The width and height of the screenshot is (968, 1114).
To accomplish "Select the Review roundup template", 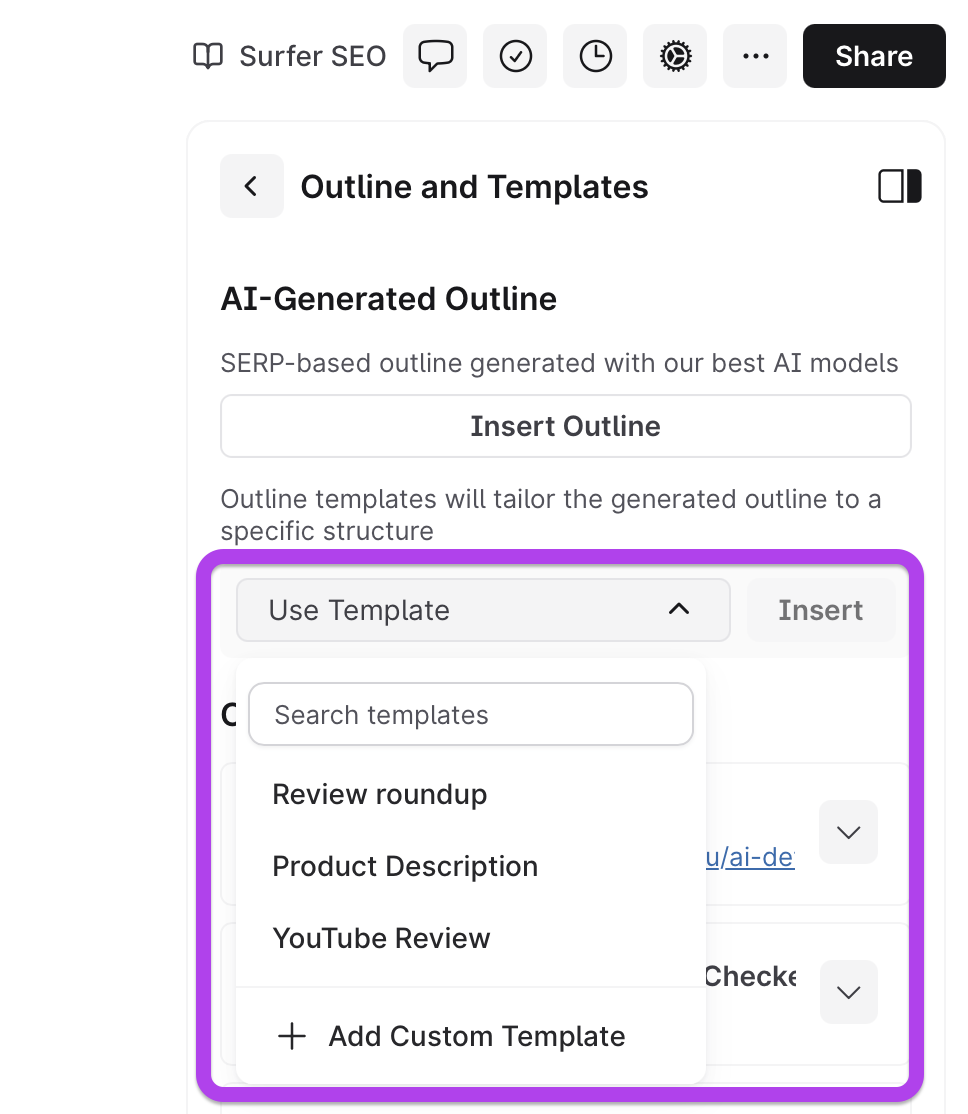I will [x=380, y=794].
